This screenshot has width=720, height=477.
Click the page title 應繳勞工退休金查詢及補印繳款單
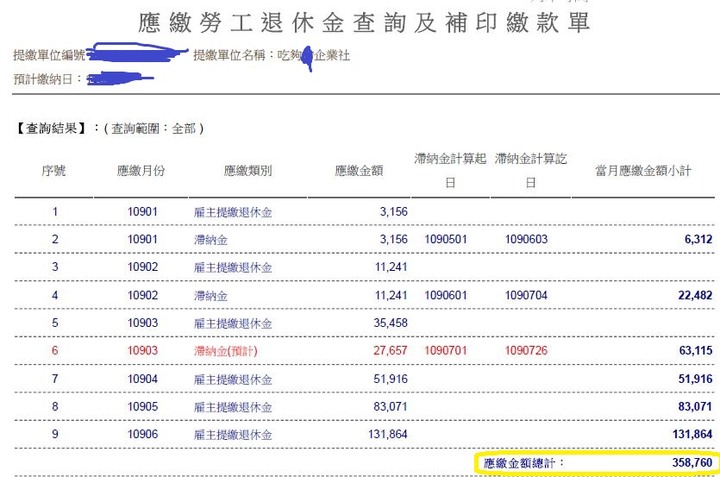(364, 22)
